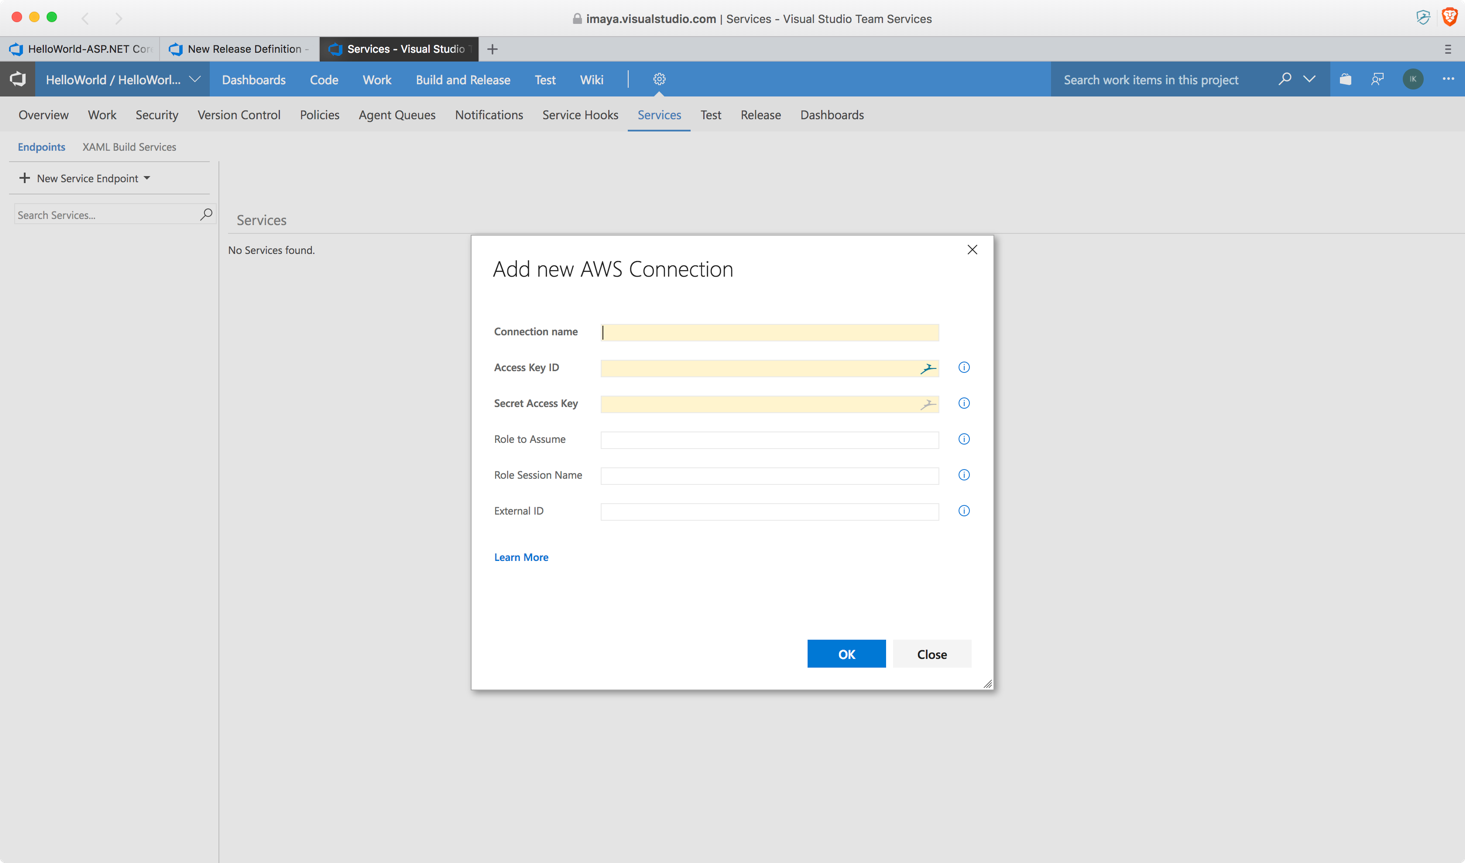Click the info icon beside Access Key ID
Viewport: 1465px width, 863px height.
tap(964, 367)
